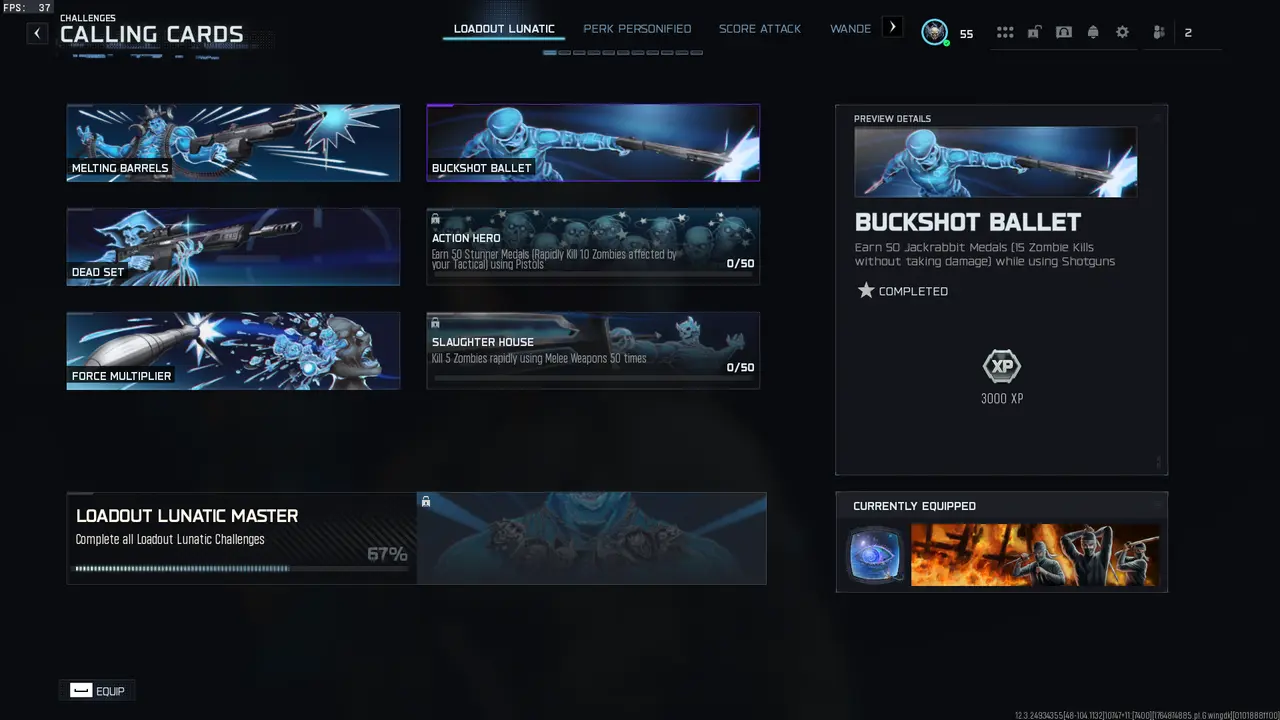The width and height of the screenshot is (1280, 720).
Task: Click the Preview Details heading
Action: click(892, 119)
